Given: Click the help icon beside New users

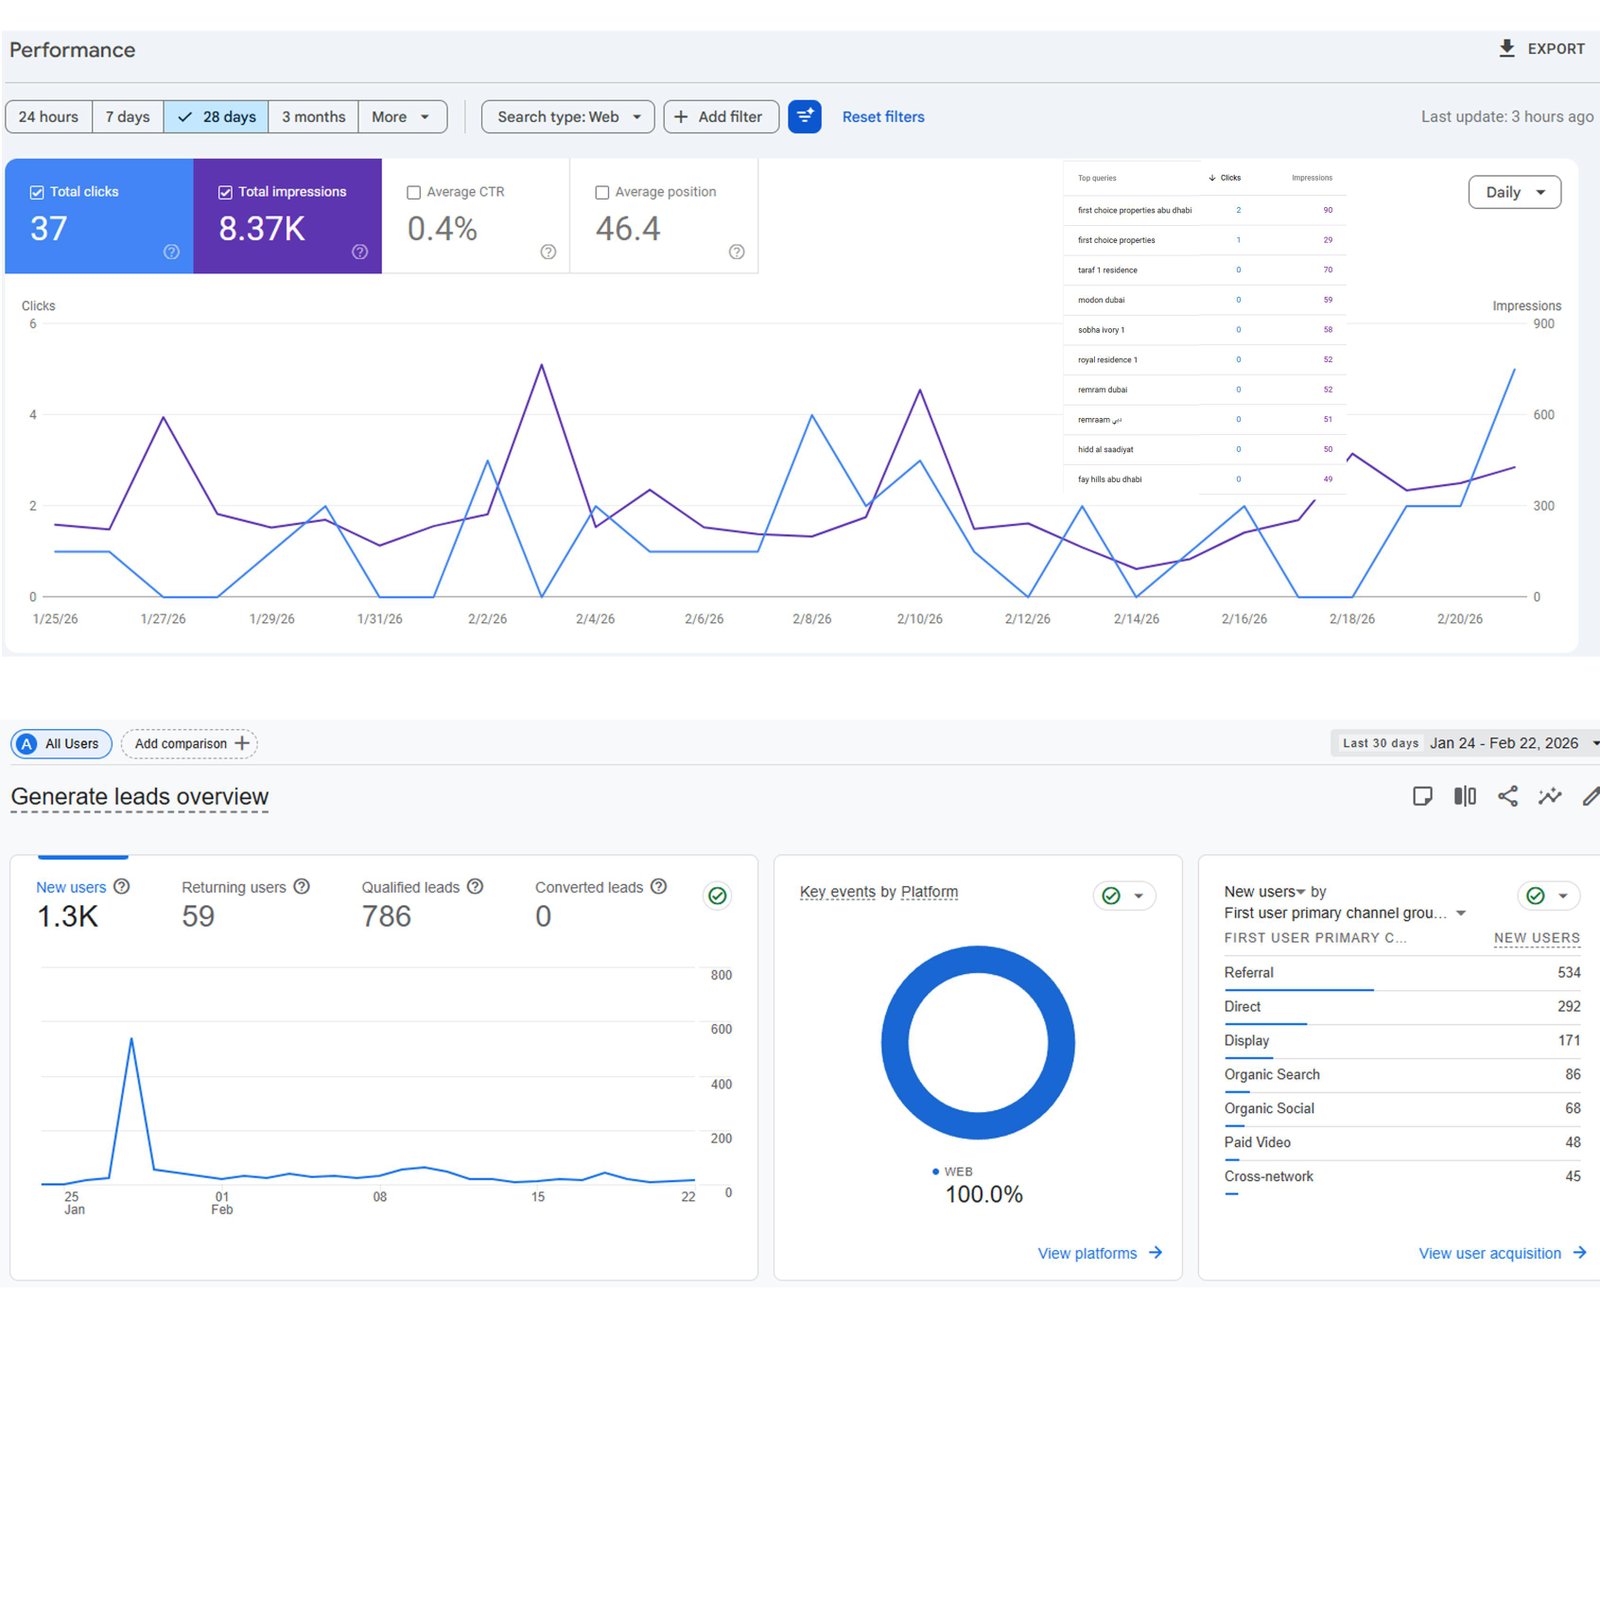Looking at the screenshot, I should tap(122, 887).
